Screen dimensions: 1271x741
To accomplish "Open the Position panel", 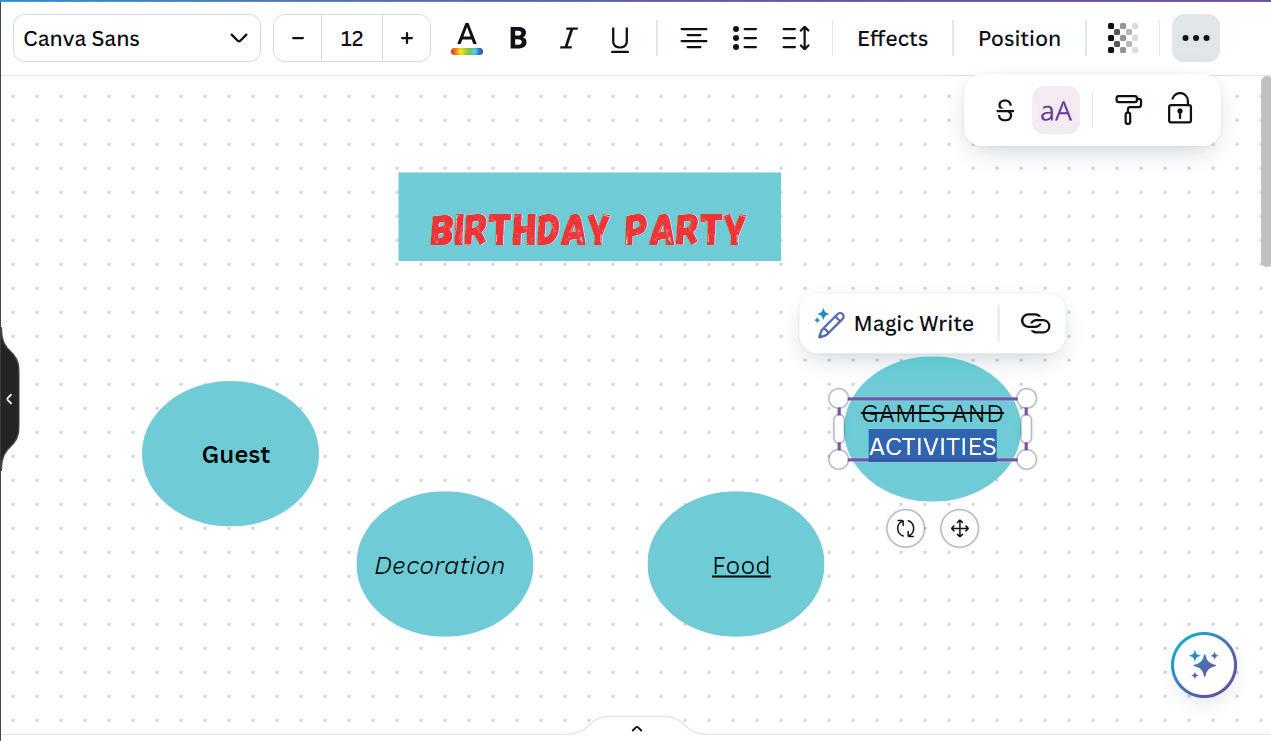I will point(1019,38).
